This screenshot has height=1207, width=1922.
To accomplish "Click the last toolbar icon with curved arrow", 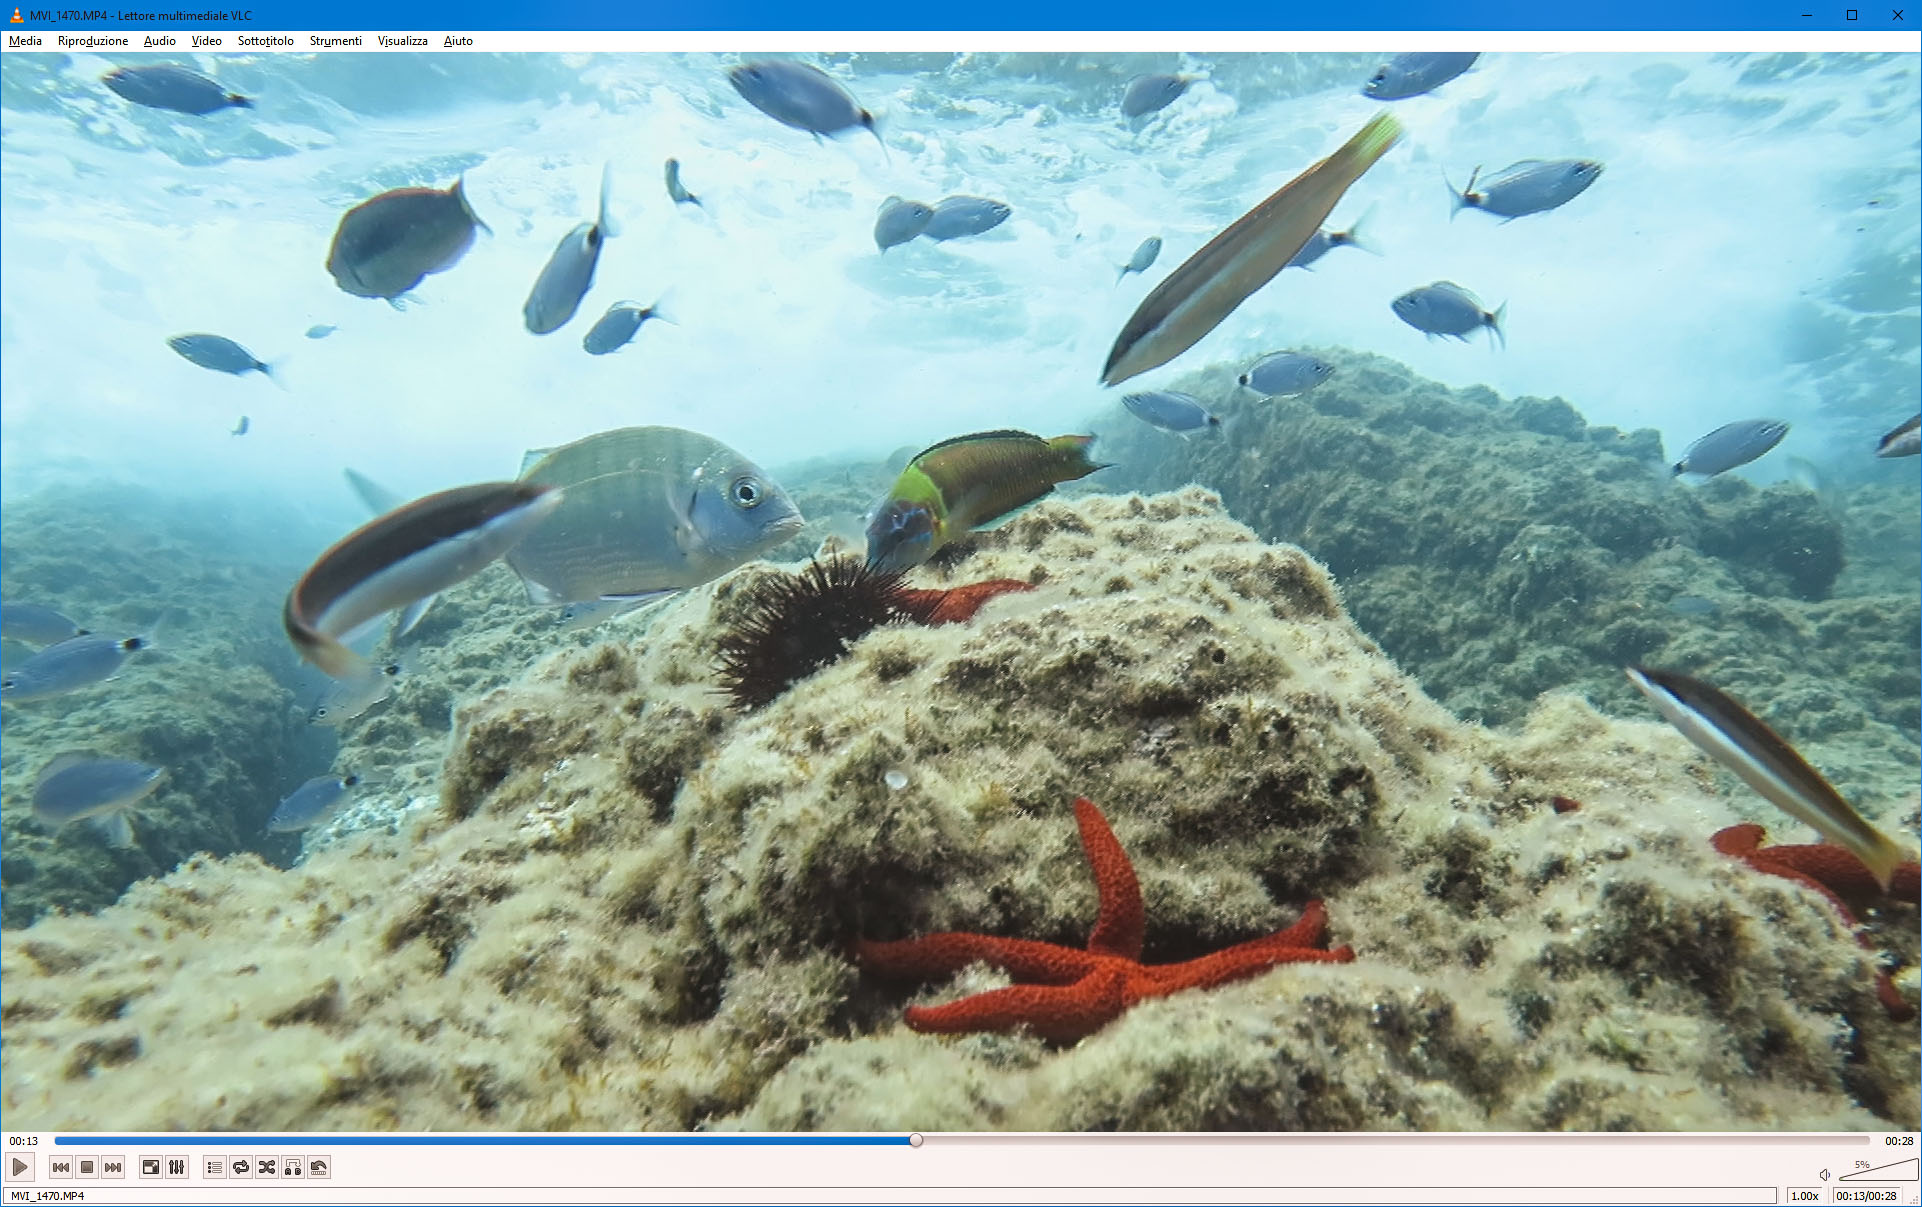I will pyautogui.click(x=319, y=1167).
